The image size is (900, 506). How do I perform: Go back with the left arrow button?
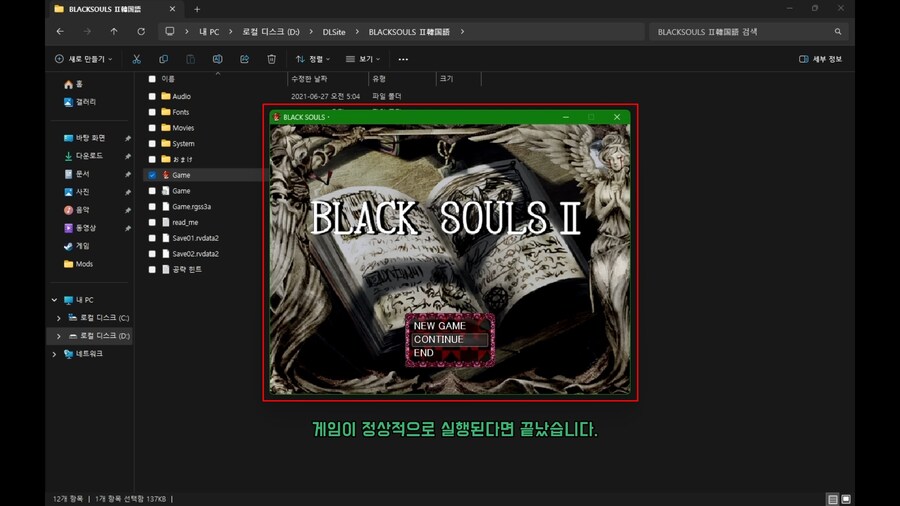tap(60, 32)
